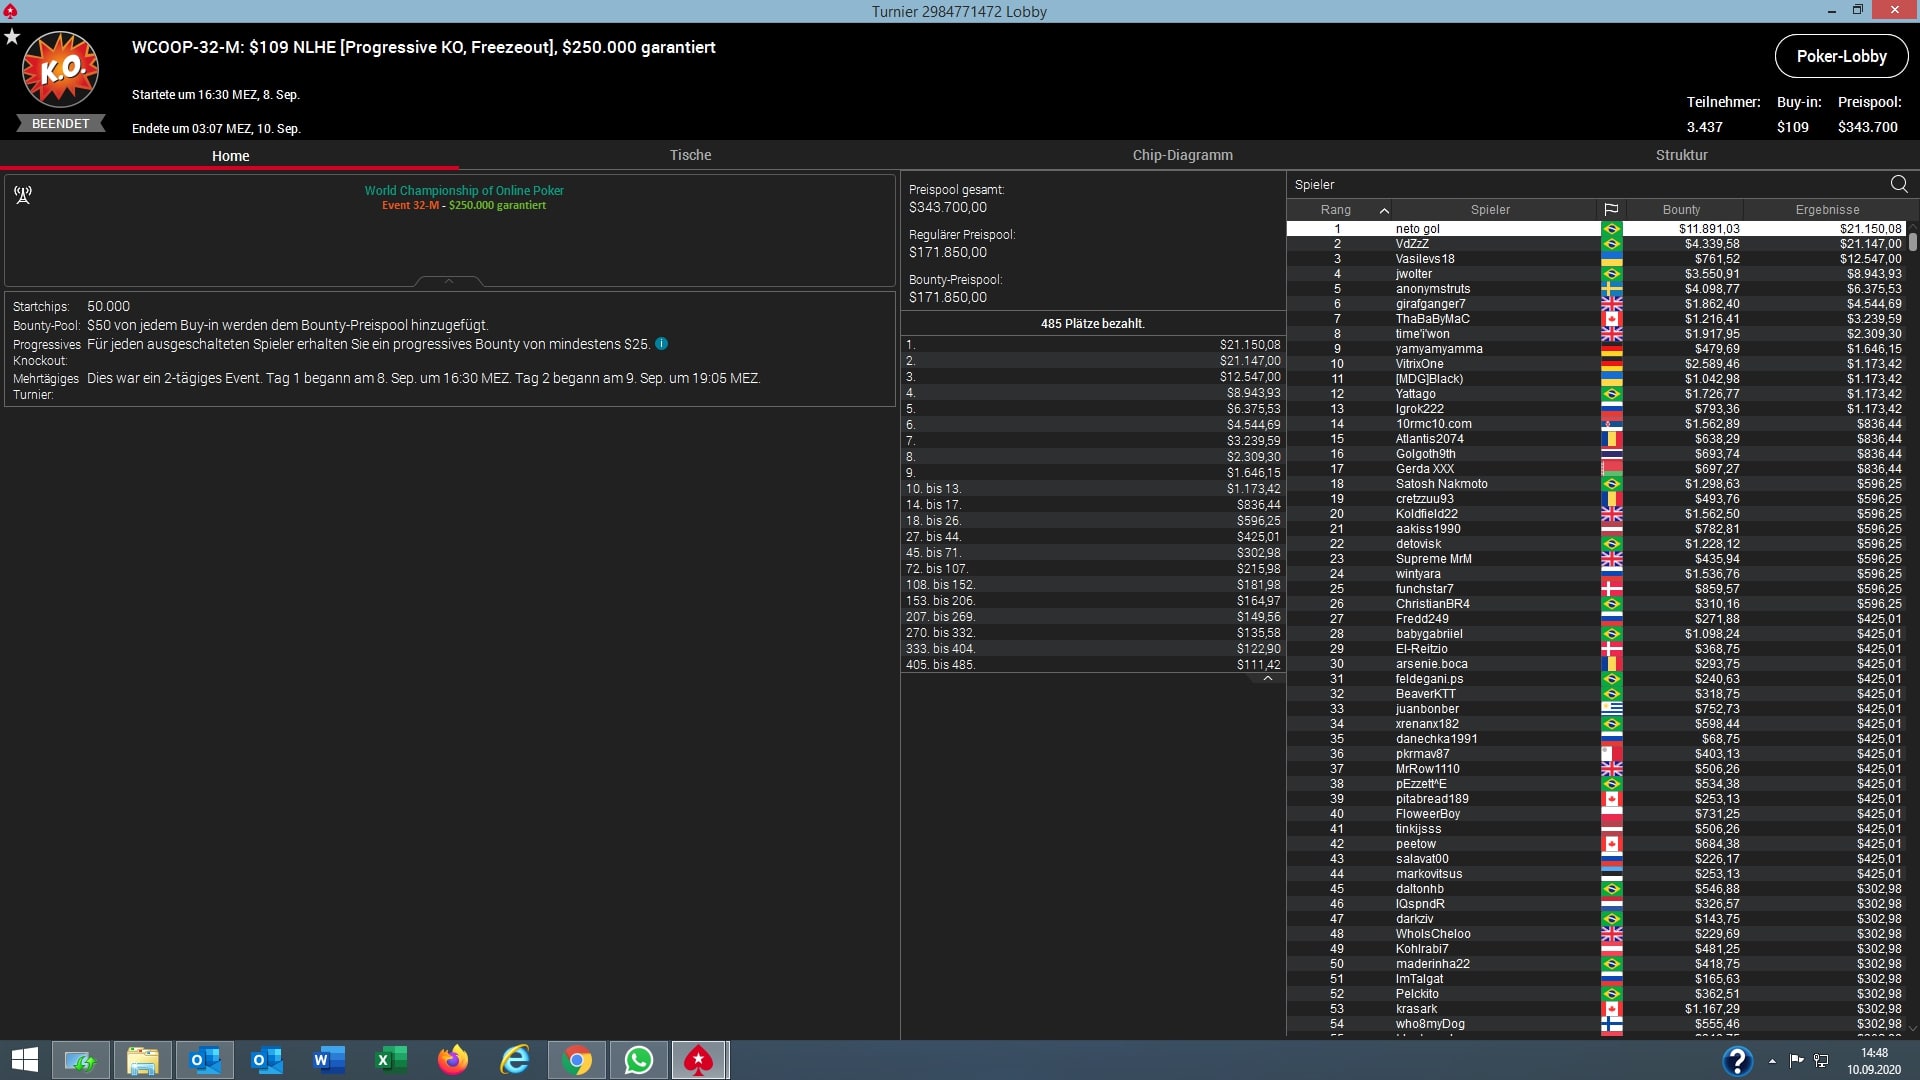The image size is (1920, 1080).
Task: Open player search magnifier icon
Action: 1898,184
